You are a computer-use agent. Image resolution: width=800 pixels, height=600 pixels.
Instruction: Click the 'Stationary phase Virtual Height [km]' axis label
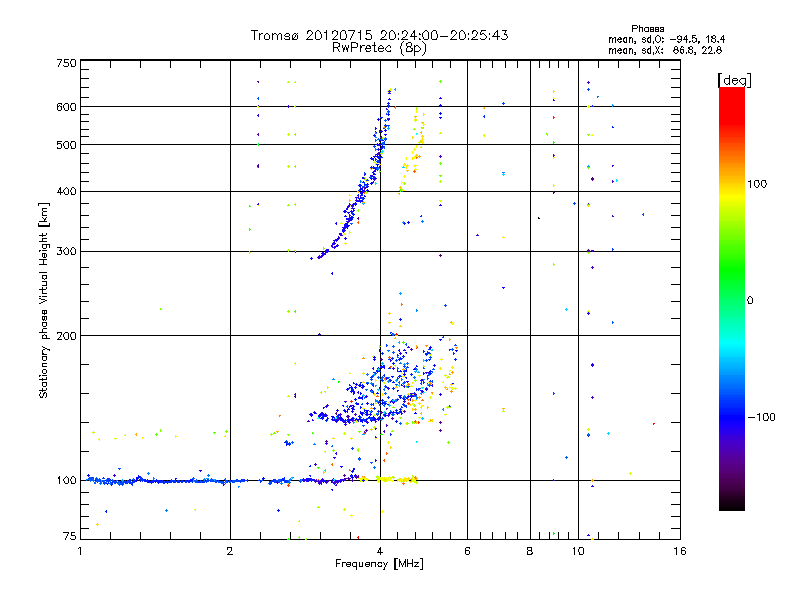(43, 300)
